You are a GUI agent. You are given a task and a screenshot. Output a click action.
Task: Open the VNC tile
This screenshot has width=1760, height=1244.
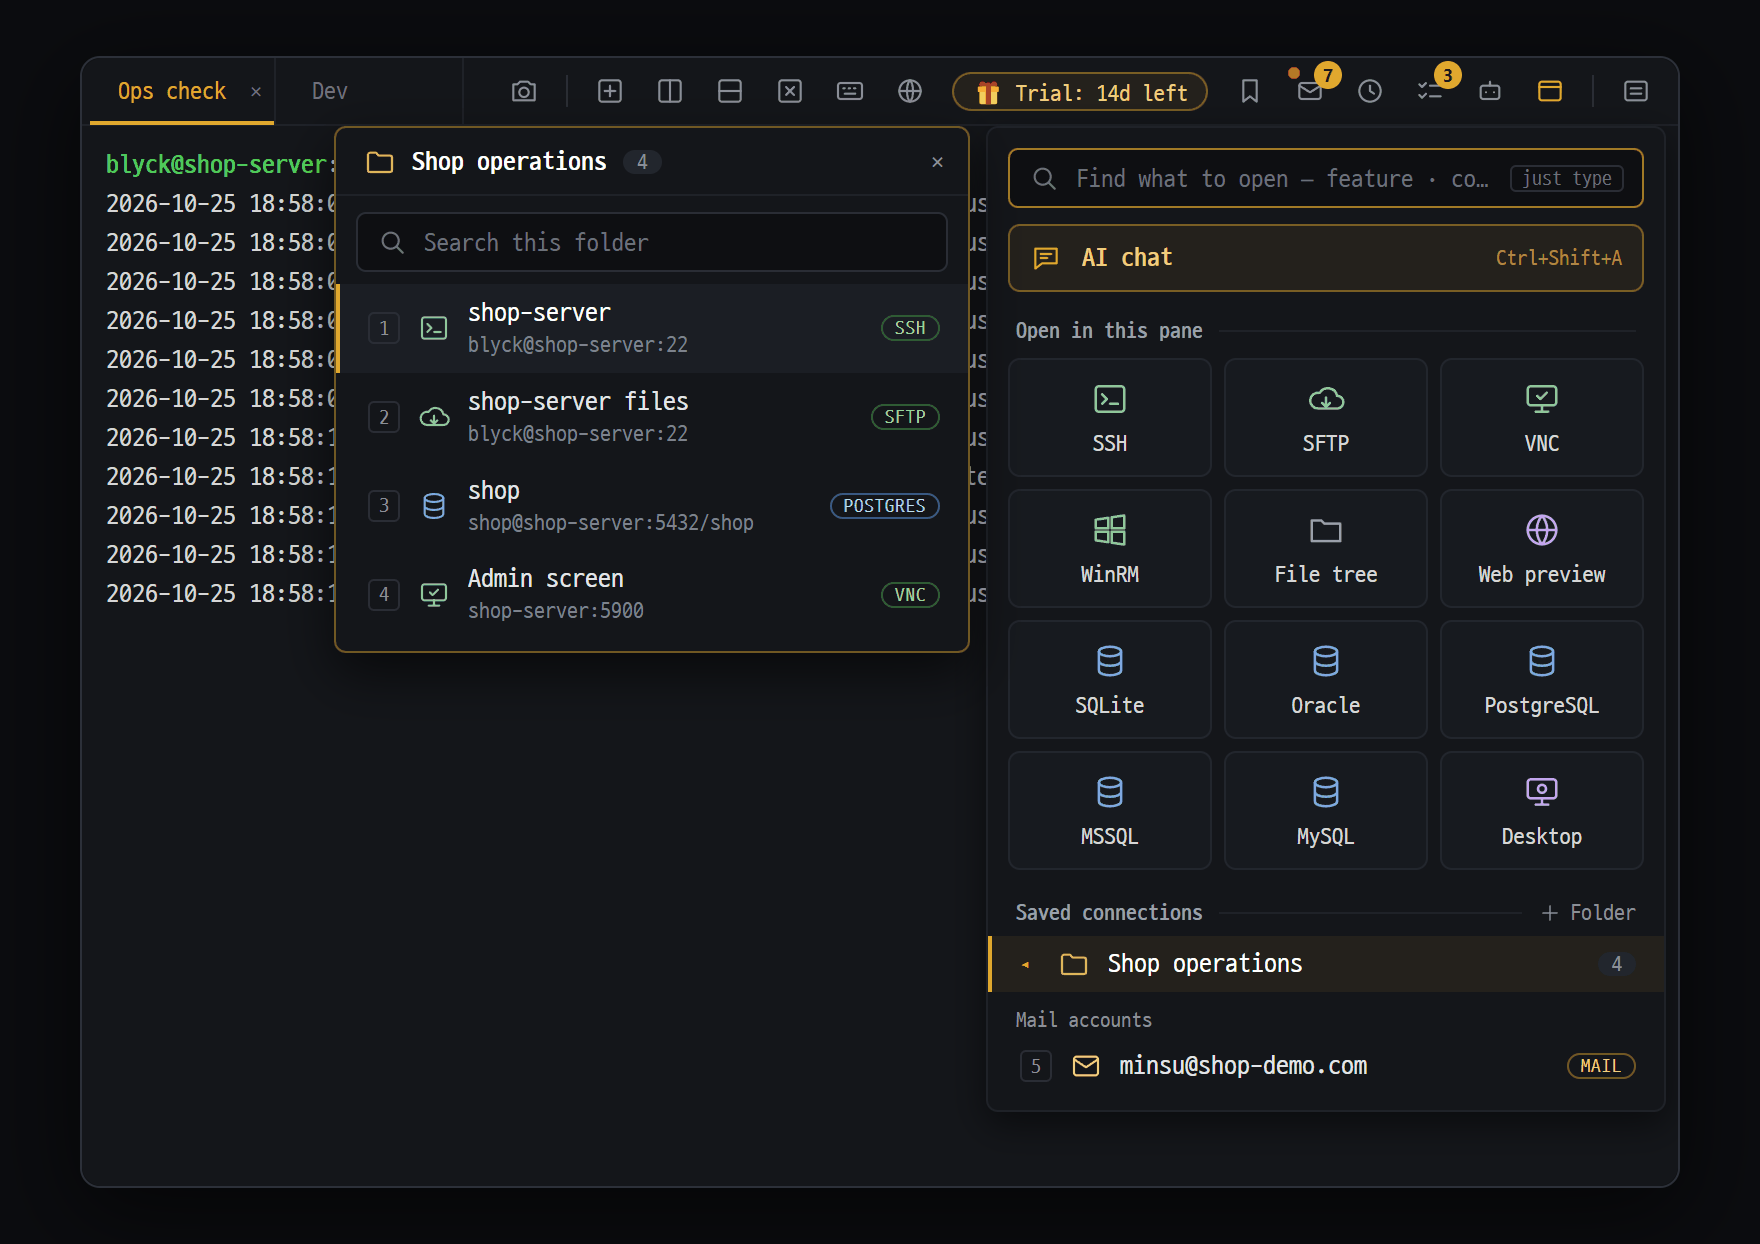tap(1542, 418)
